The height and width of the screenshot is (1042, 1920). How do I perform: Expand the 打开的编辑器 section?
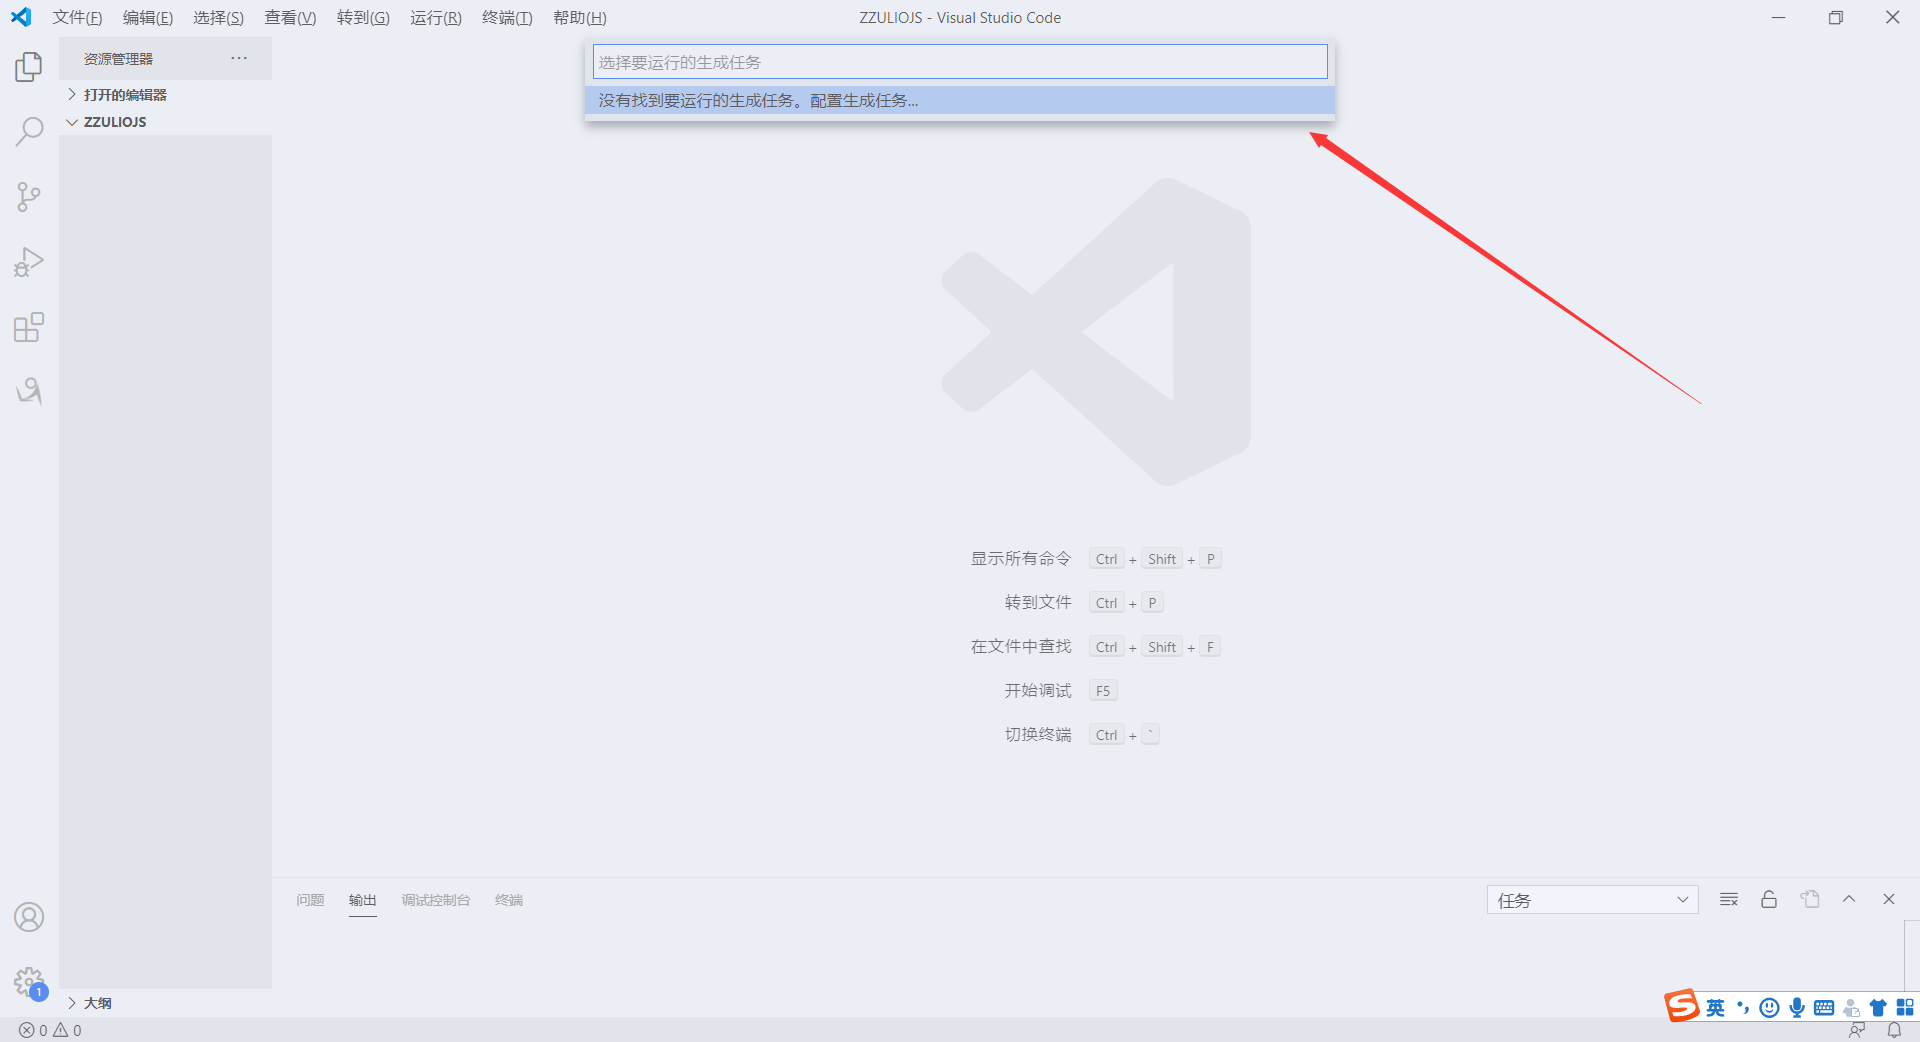124,95
